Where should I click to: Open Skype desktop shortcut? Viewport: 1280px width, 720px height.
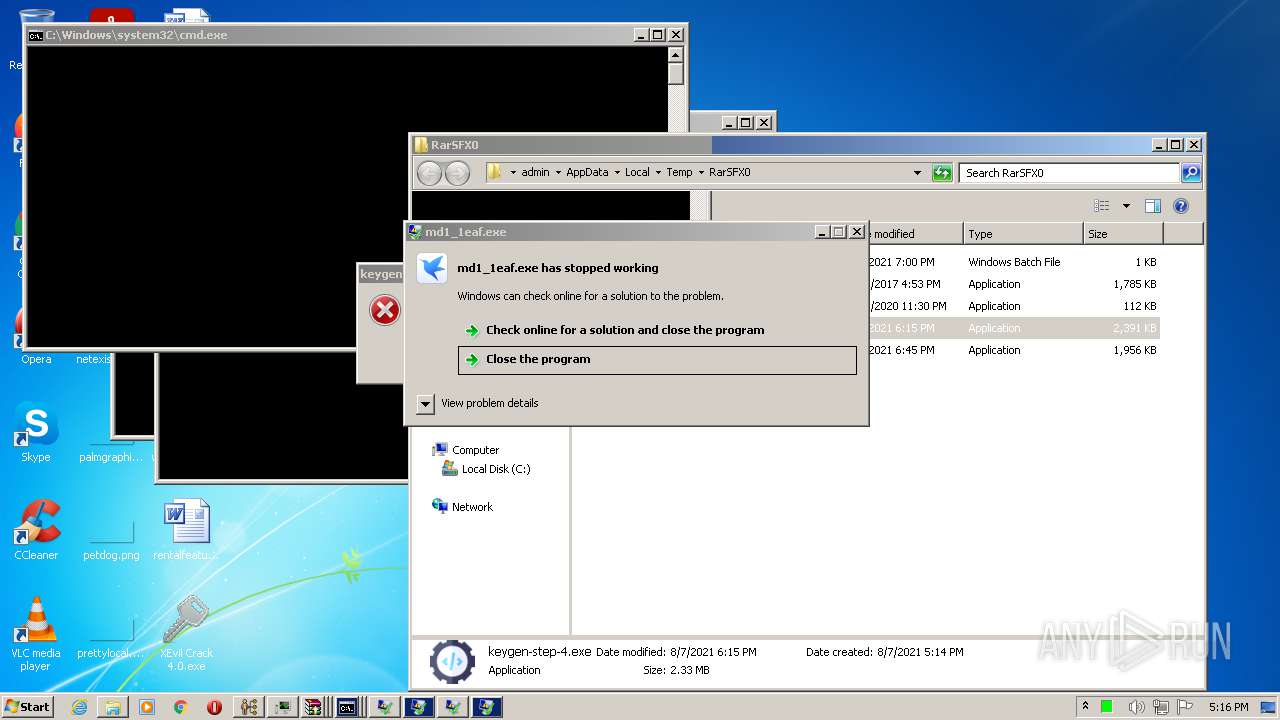tap(36, 433)
